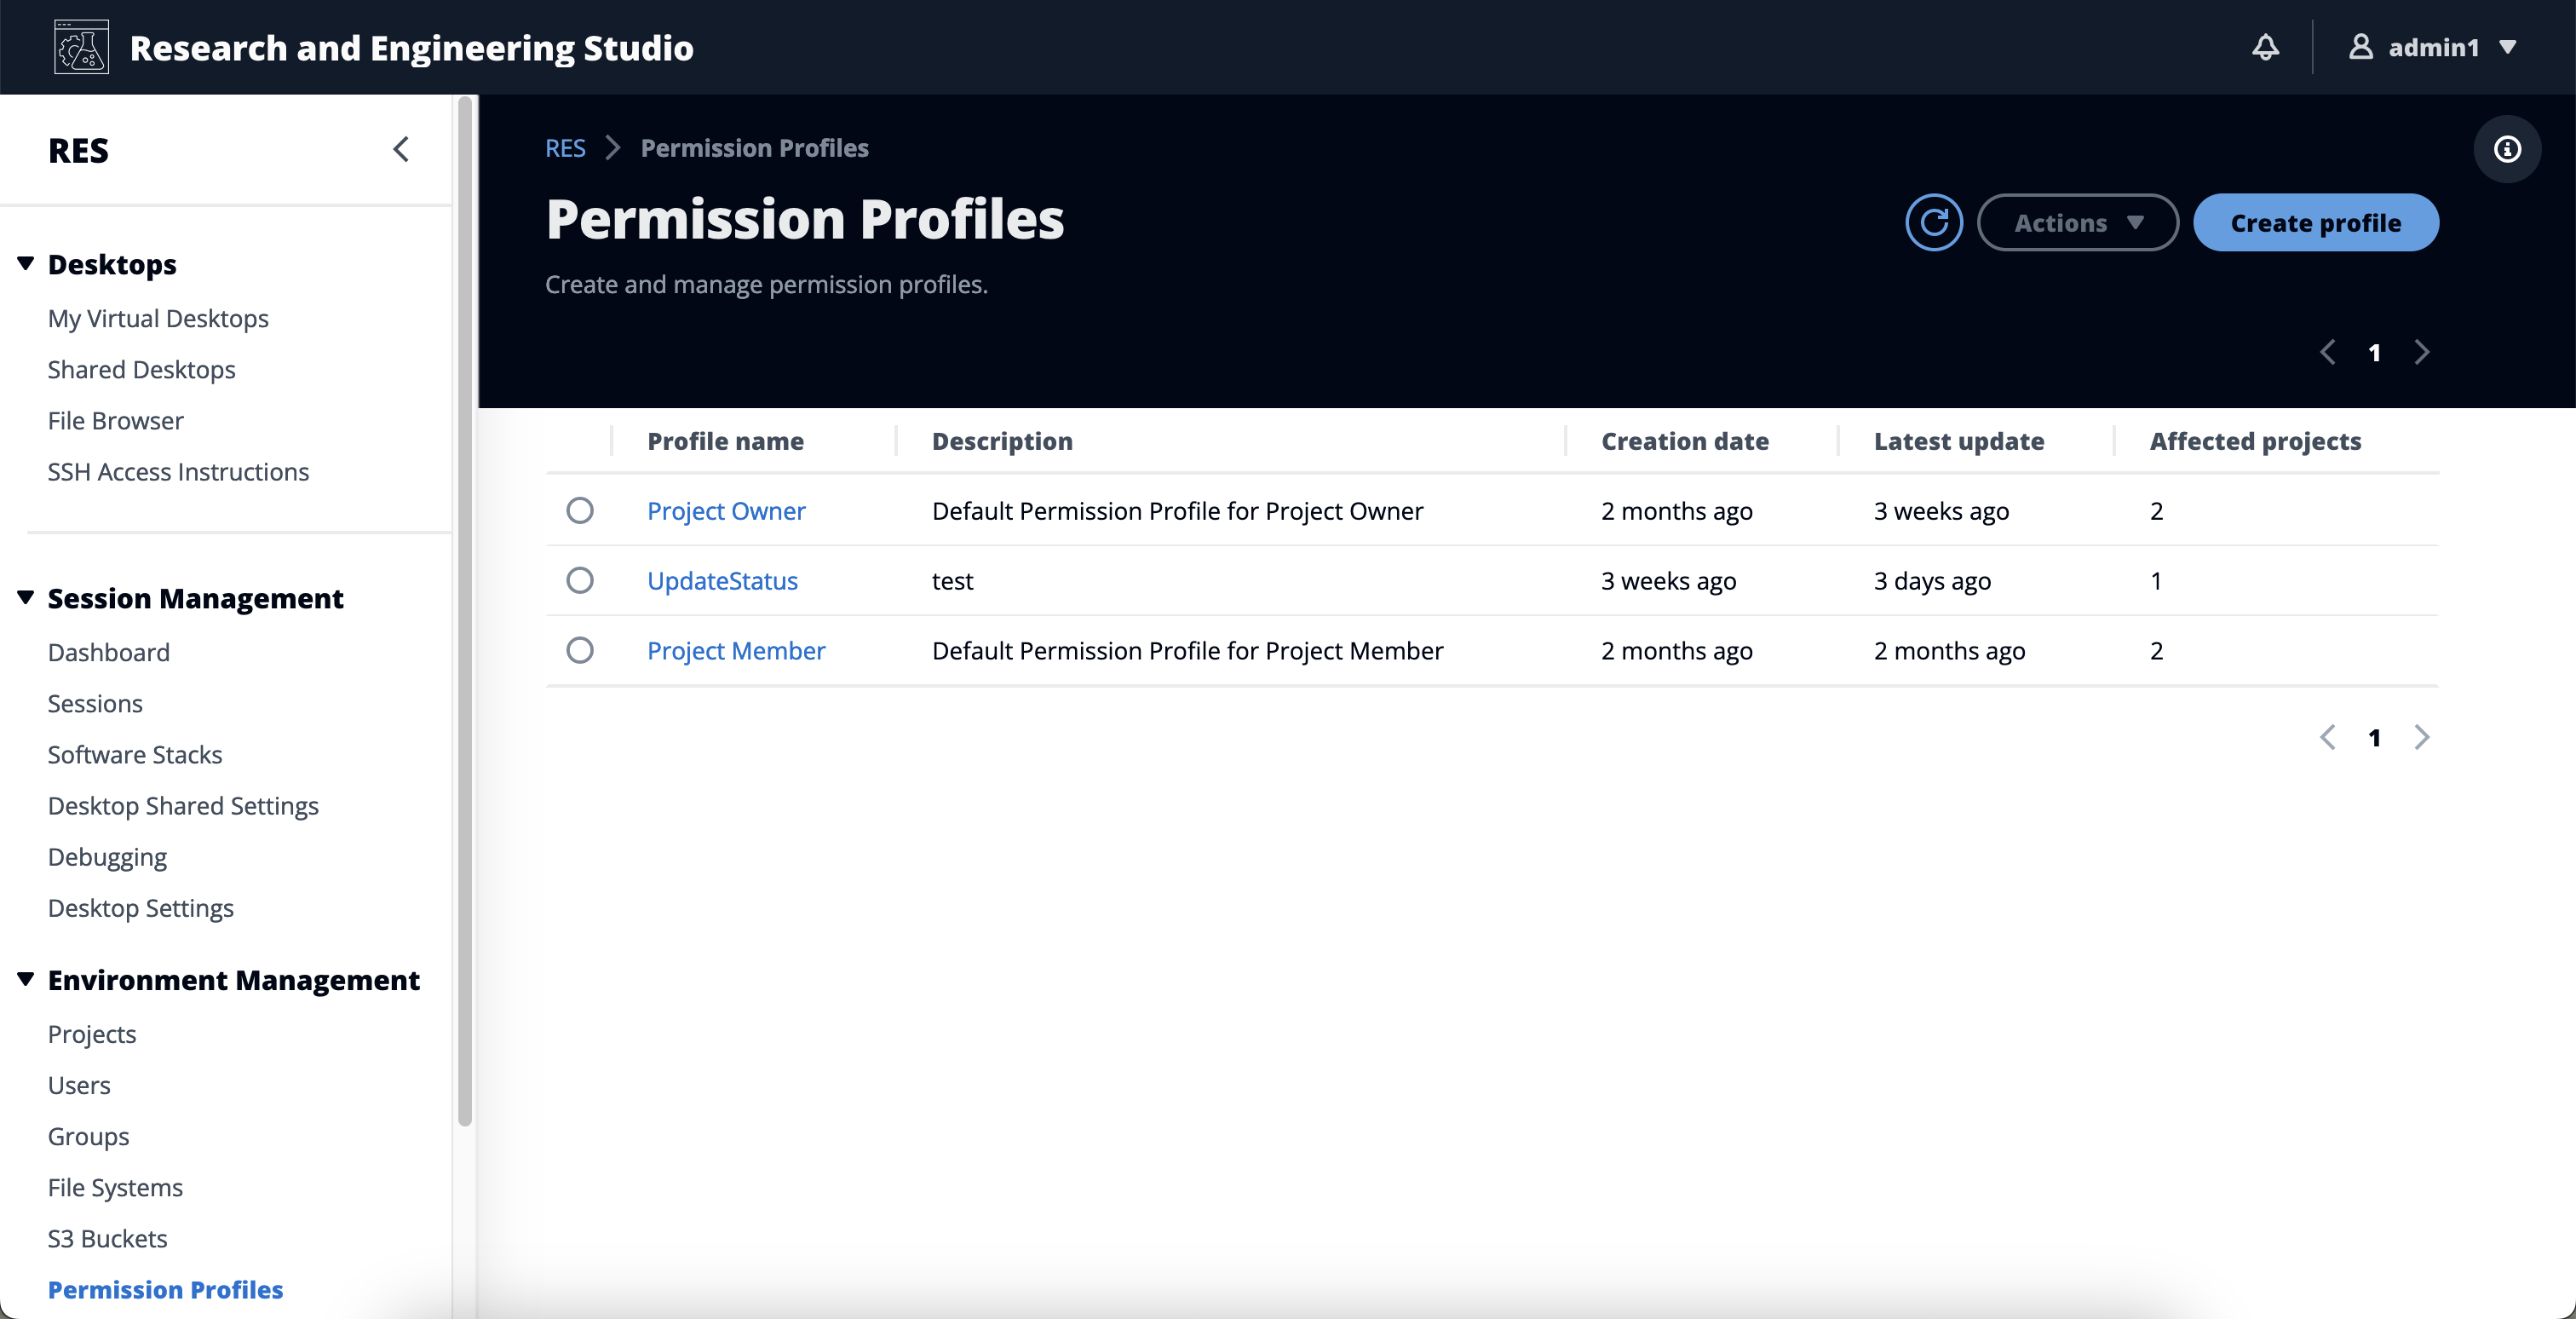Open Desktop Shared Settings

(183, 805)
